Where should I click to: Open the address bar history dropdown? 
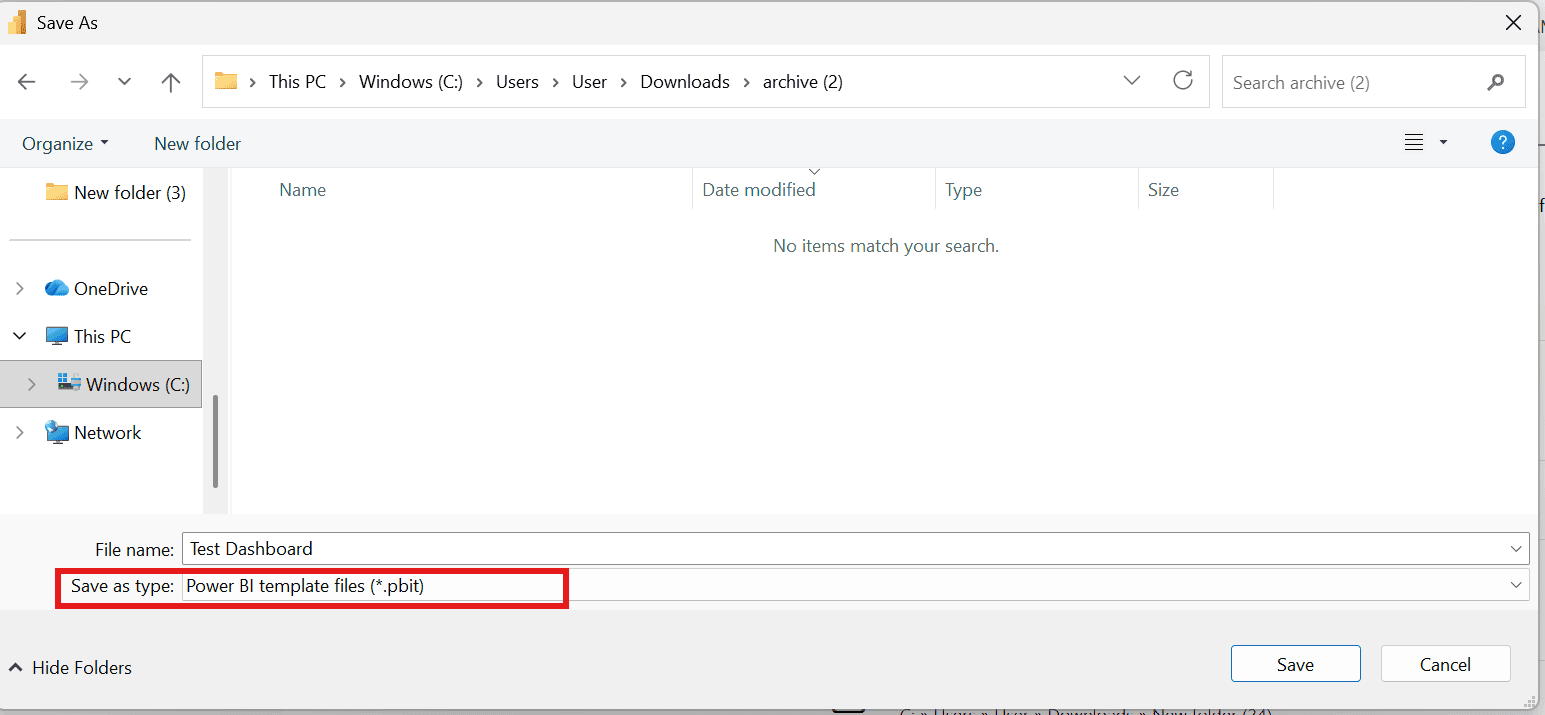tap(1132, 81)
